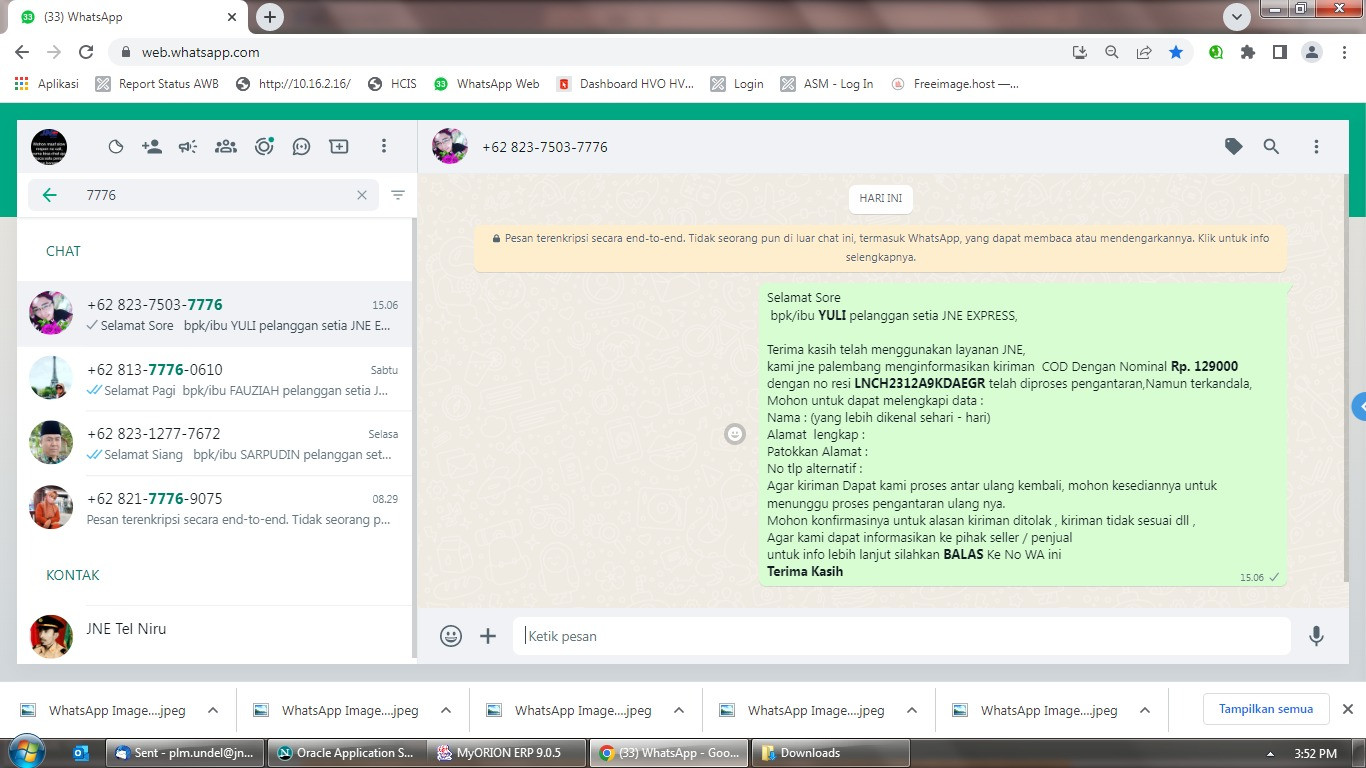Image resolution: width=1366 pixels, height=768 pixels.
Task: Click the Ketik pesan message field
Action: [x=903, y=636]
